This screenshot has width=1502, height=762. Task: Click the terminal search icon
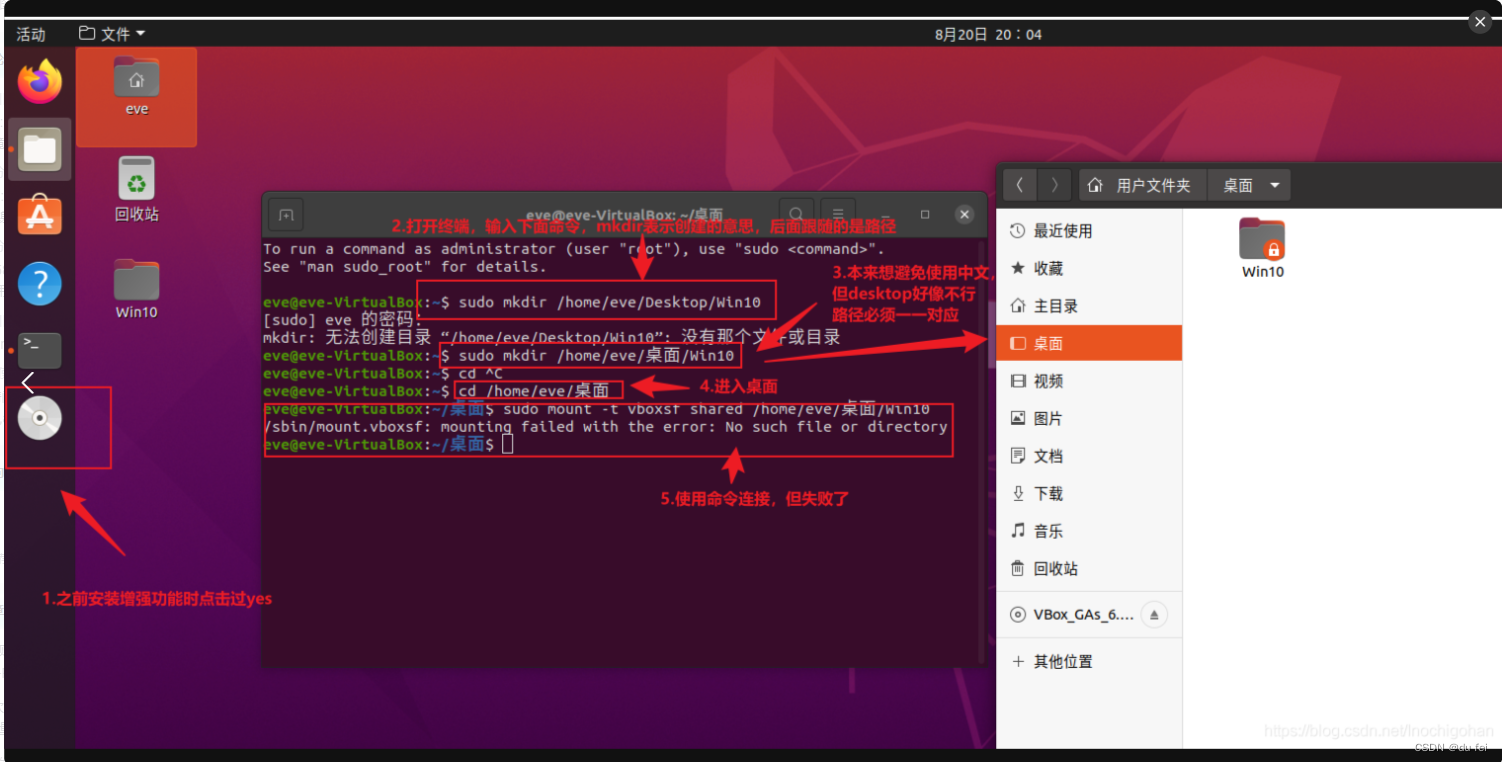click(x=796, y=214)
